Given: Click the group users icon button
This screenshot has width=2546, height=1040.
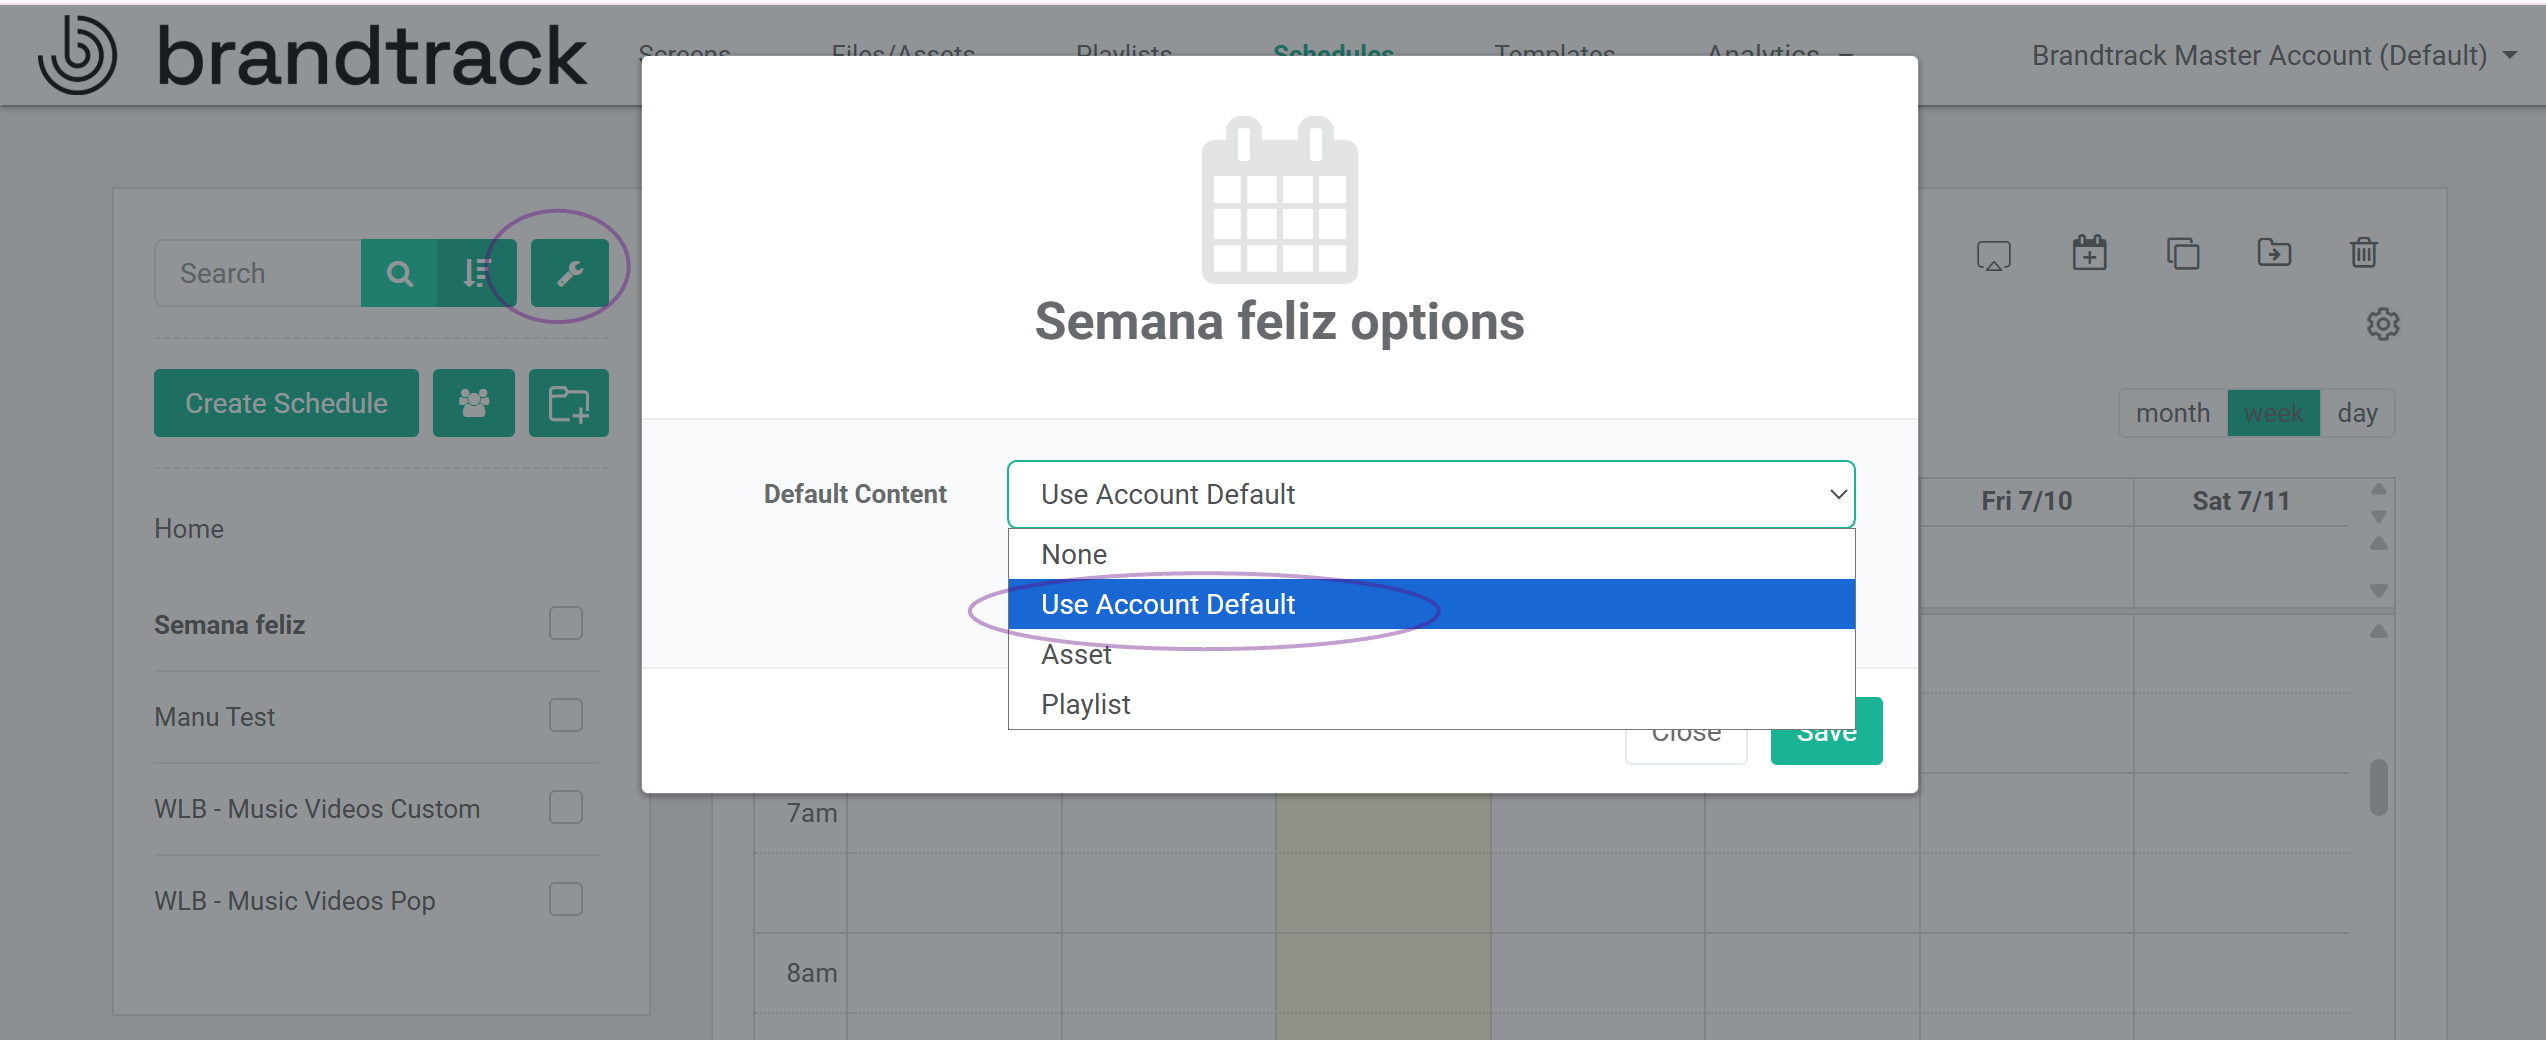Looking at the screenshot, I should pos(474,403).
